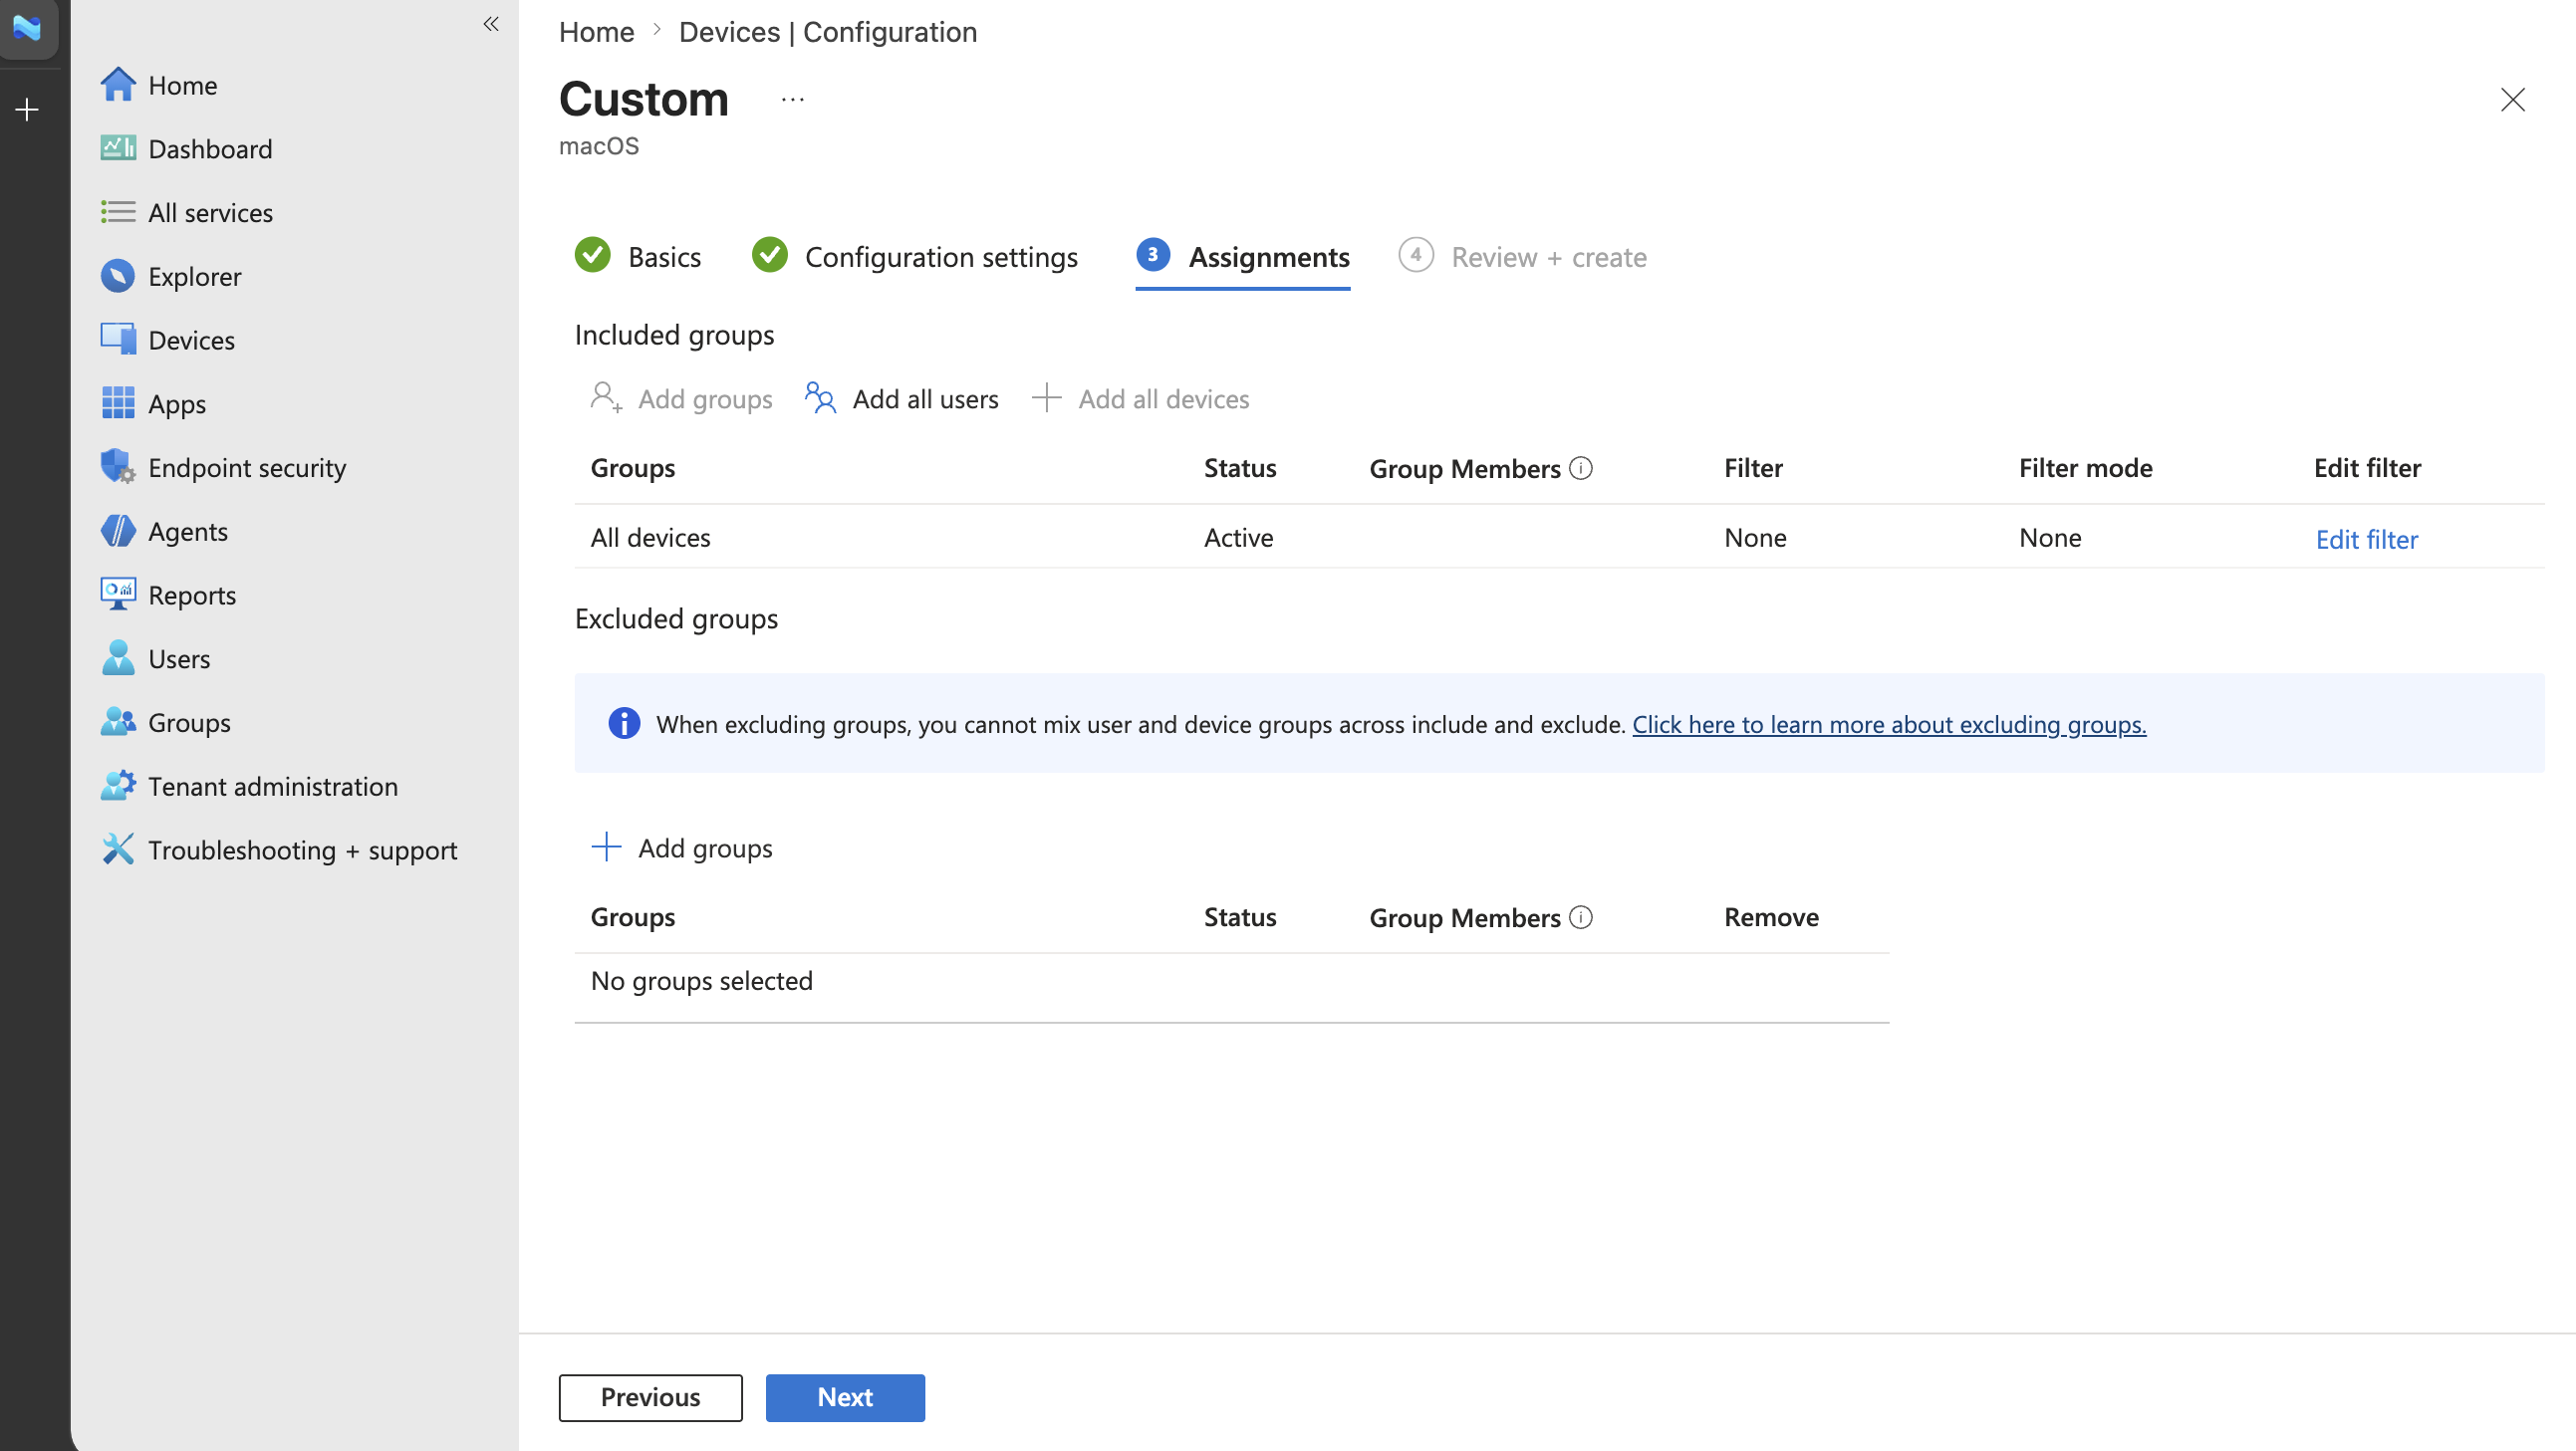Click the Filter column header
This screenshot has width=2576, height=1451.
1752,467
